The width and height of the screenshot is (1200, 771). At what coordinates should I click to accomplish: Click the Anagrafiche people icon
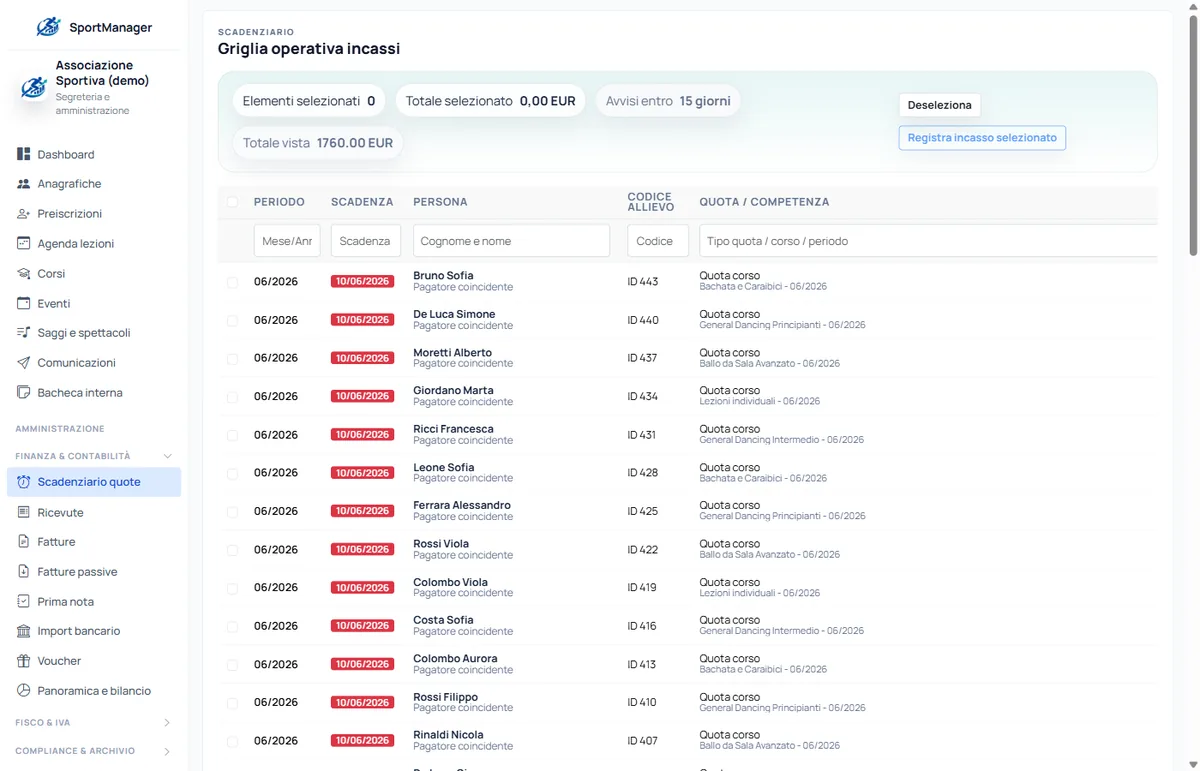23,184
